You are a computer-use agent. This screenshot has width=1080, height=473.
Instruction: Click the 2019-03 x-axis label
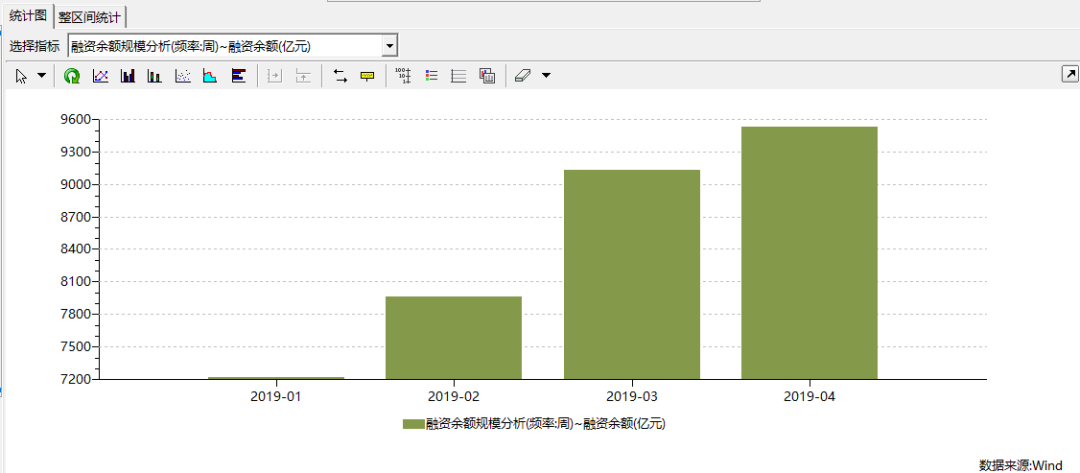(x=632, y=397)
